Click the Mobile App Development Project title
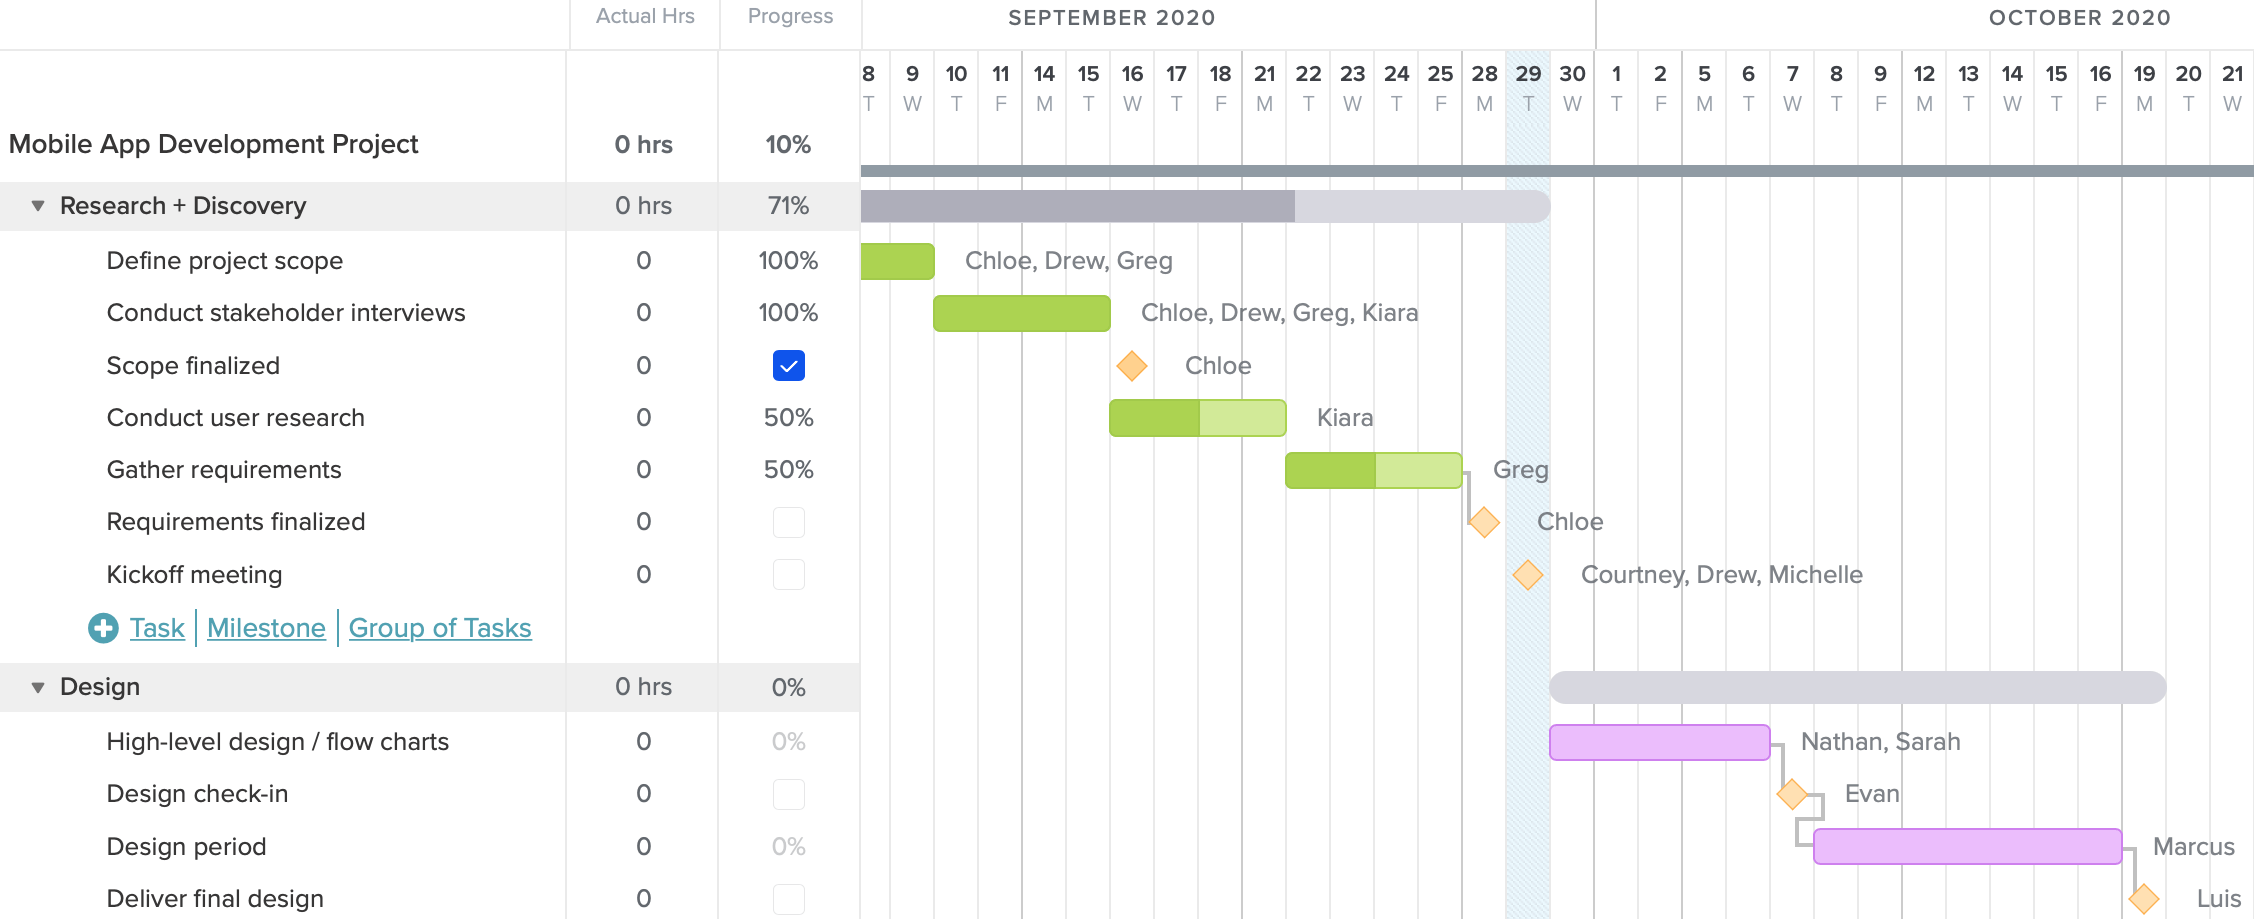Viewport: 2254px width, 919px height. coord(214,144)
